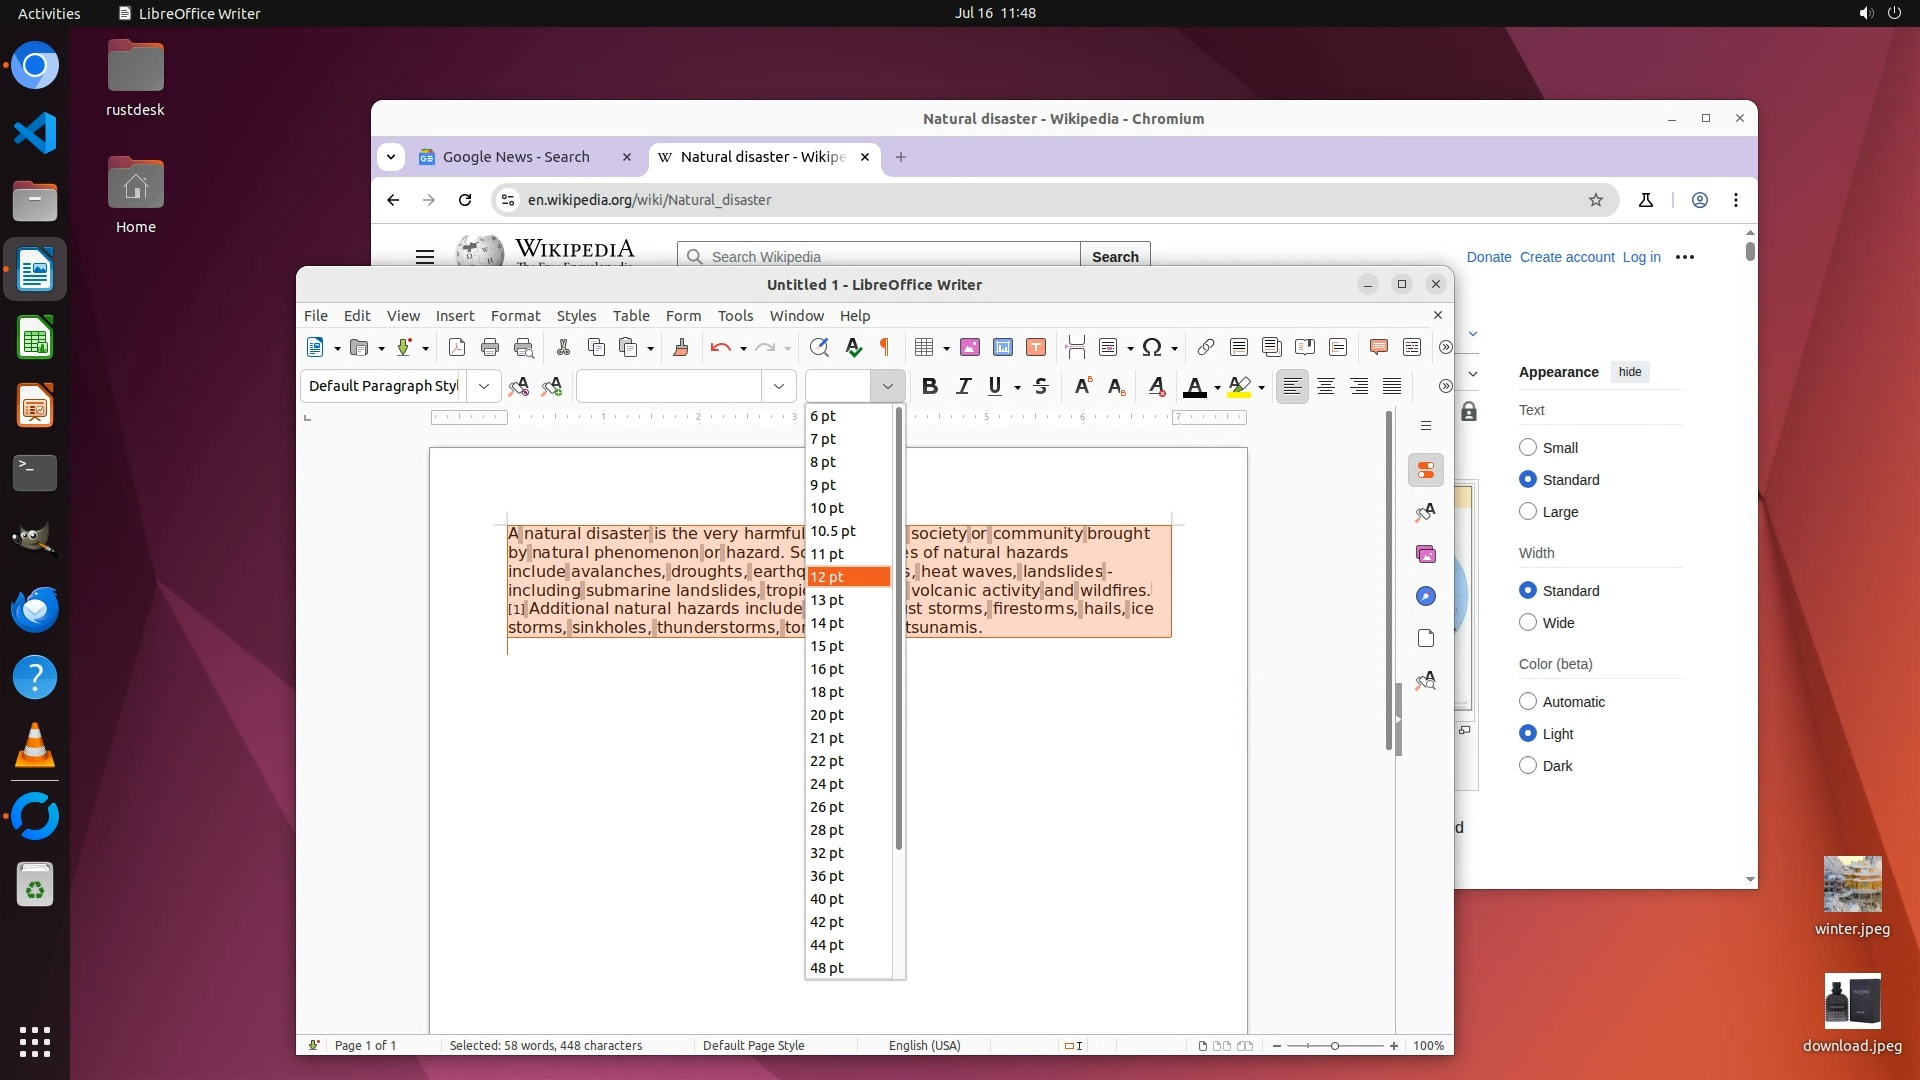The image size is (1920, 1080).
Task: Expand the paragraph style dropdown
Action: tap(484, 386)
